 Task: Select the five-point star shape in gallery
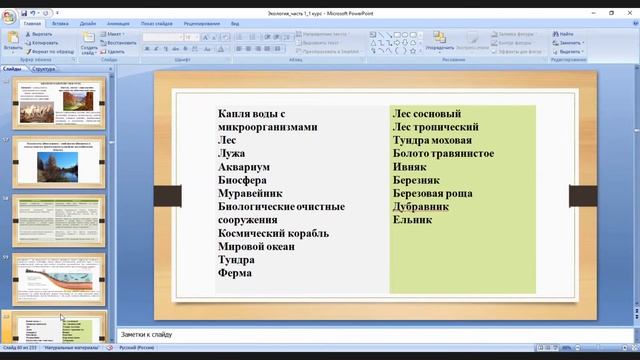[413, 51]
